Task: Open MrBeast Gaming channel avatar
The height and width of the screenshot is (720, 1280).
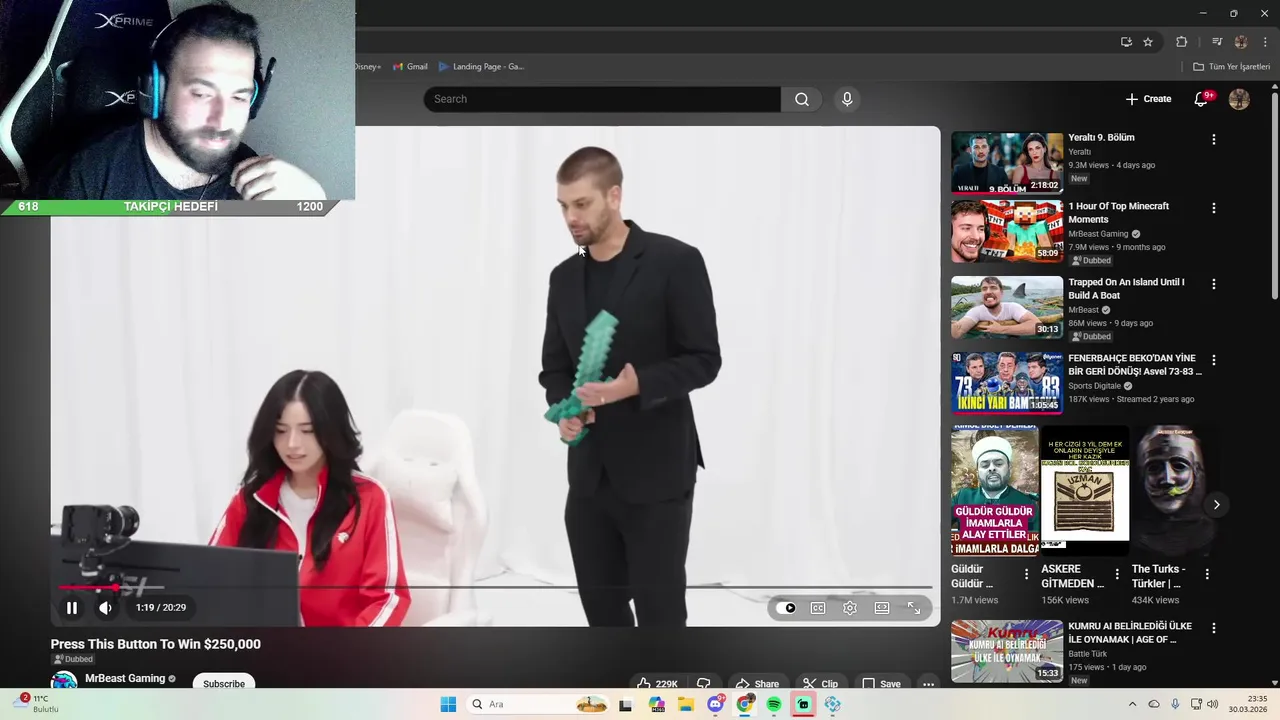Action: coord(64,681)
